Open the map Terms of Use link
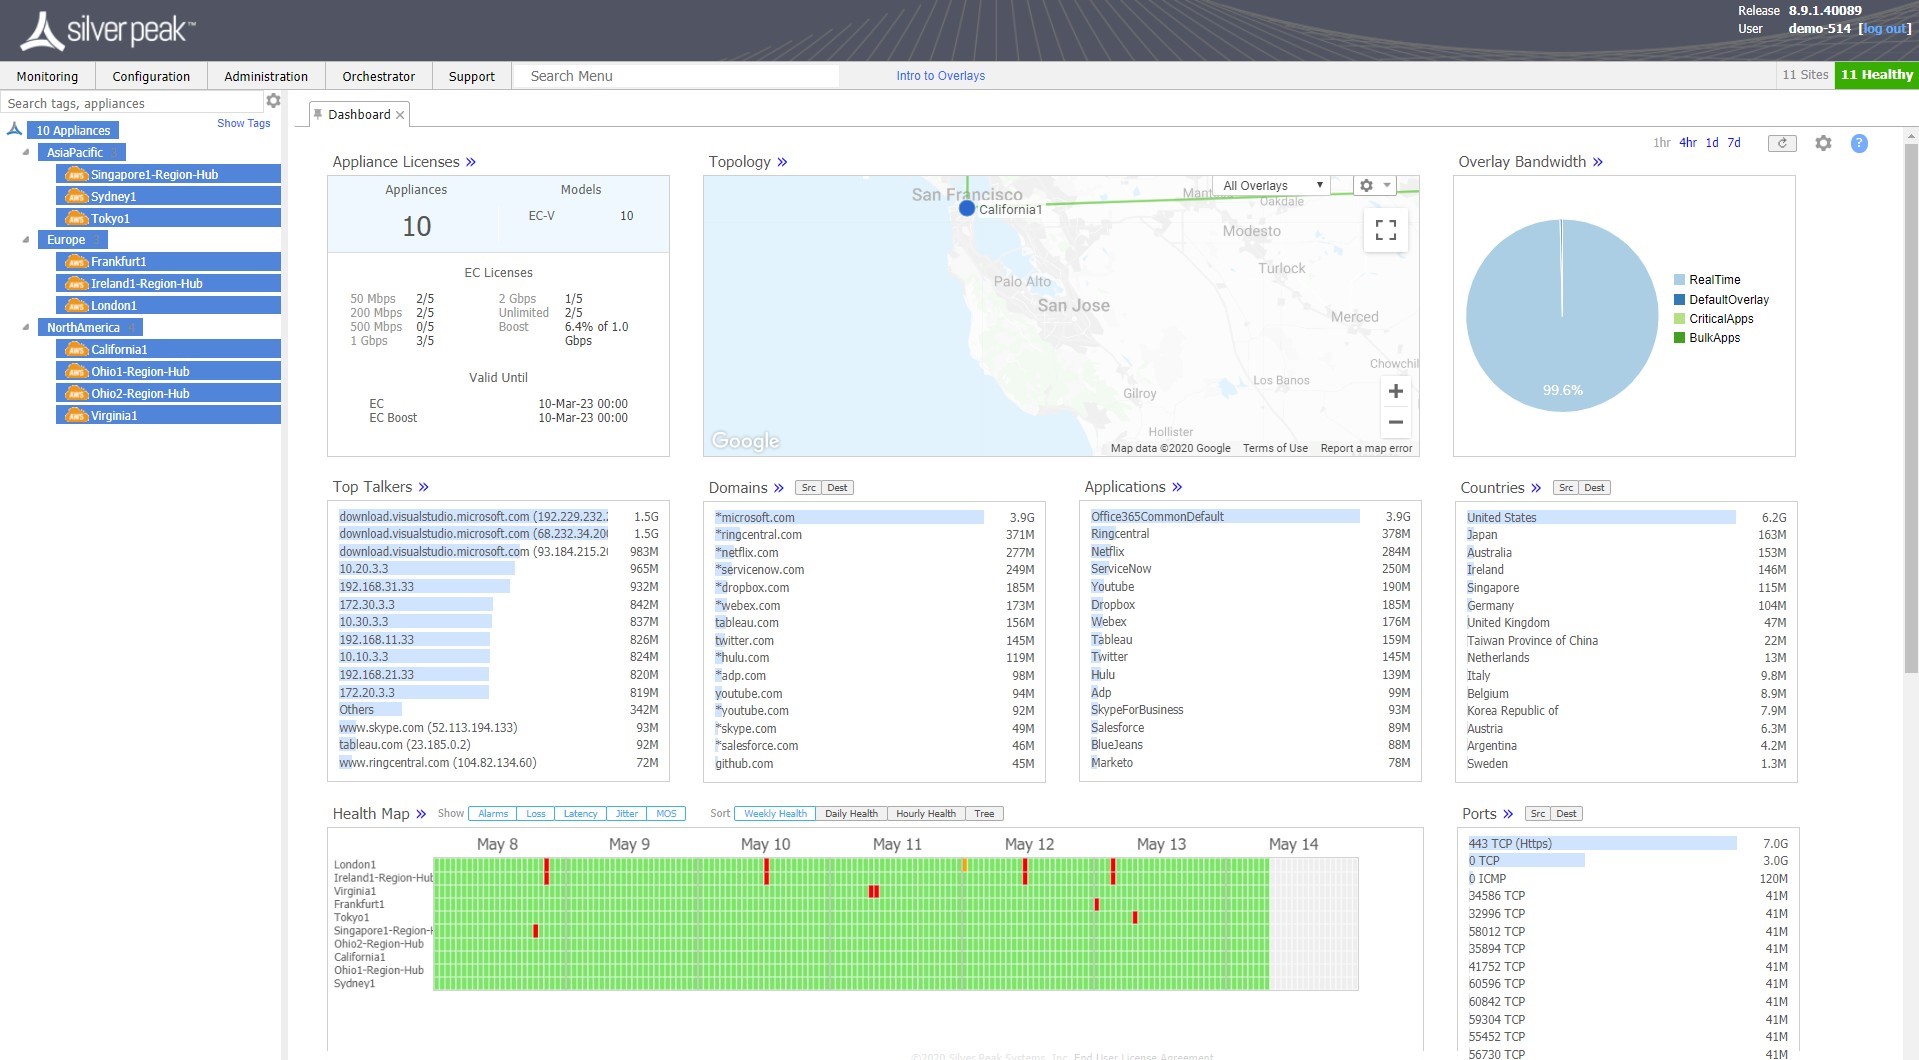 tap(1275, 448)
